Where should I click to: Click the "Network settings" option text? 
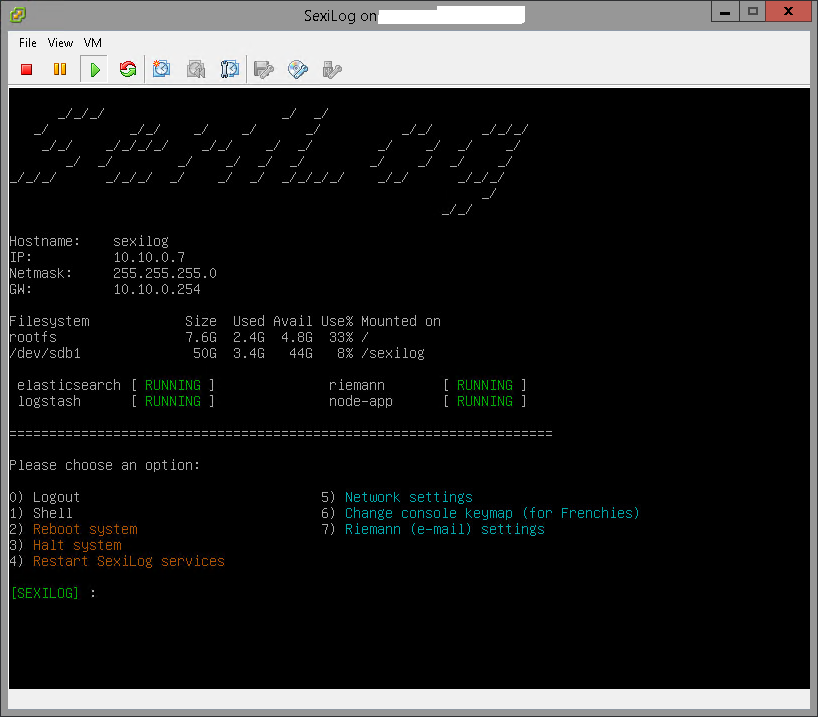click(408, 497)
